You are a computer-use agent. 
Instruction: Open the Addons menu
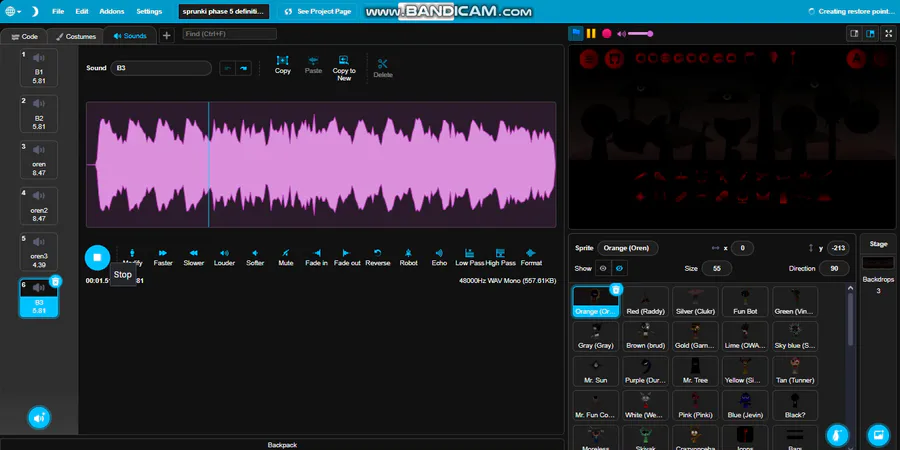[111, 11]
